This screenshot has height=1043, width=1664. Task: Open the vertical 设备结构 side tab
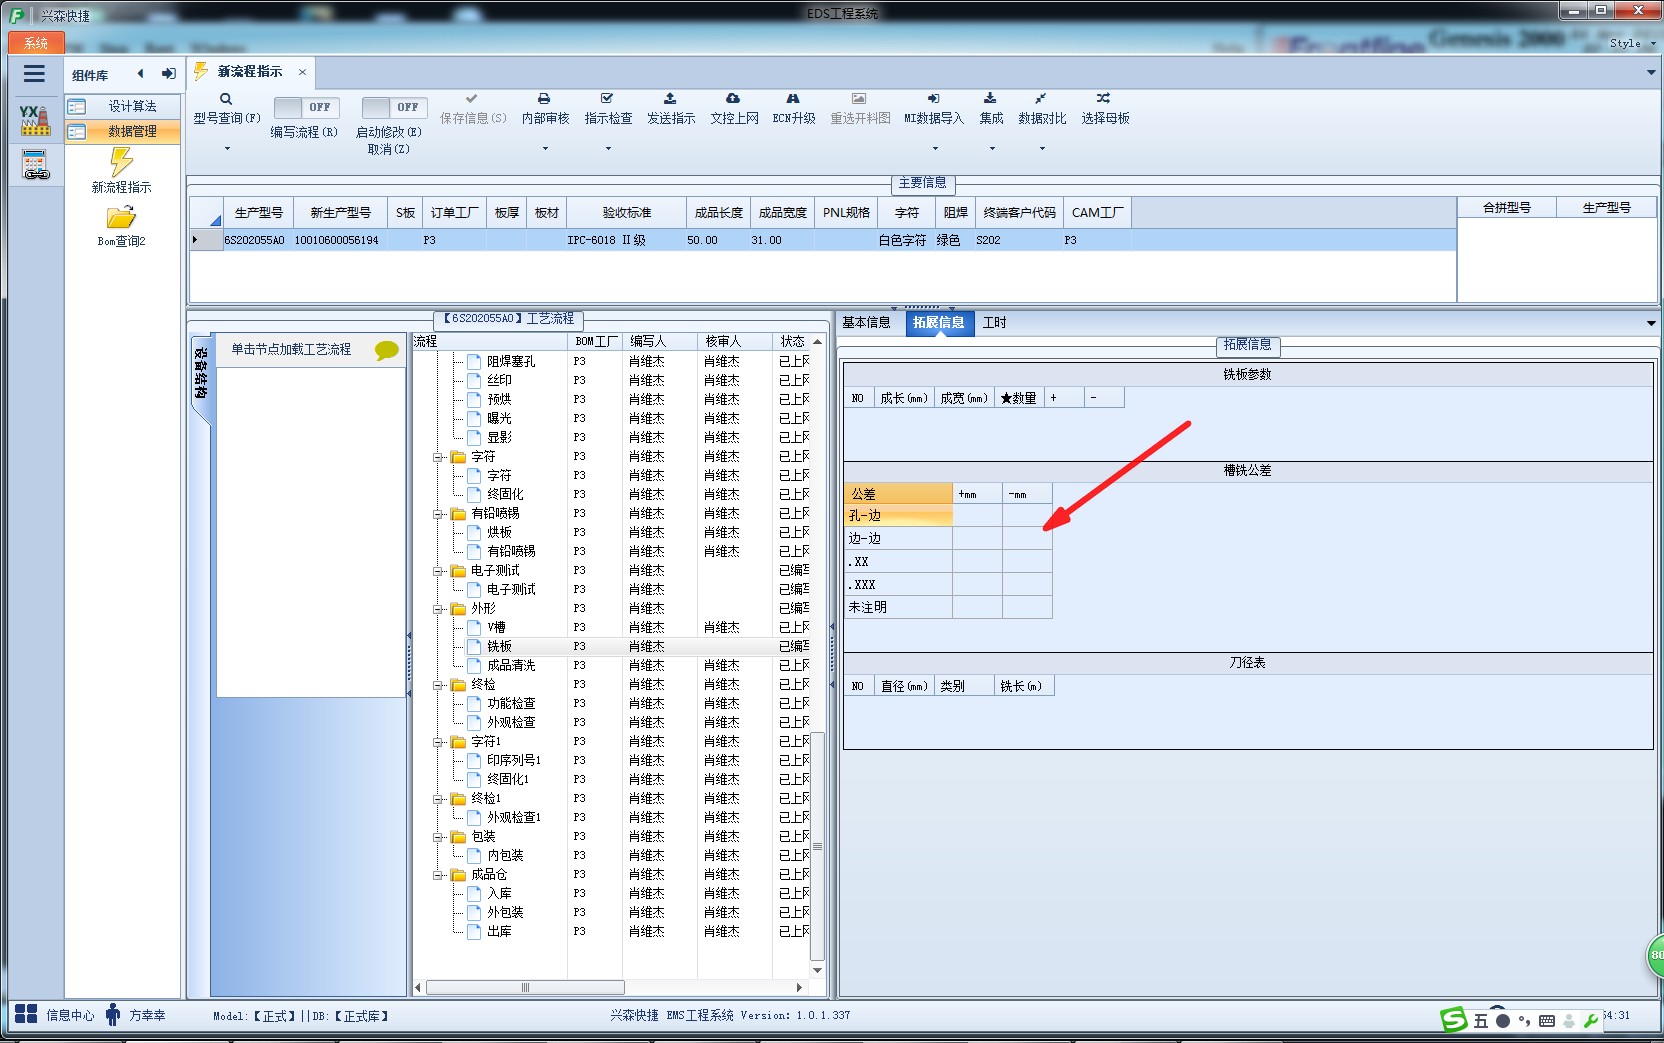[x=201, y=374]
